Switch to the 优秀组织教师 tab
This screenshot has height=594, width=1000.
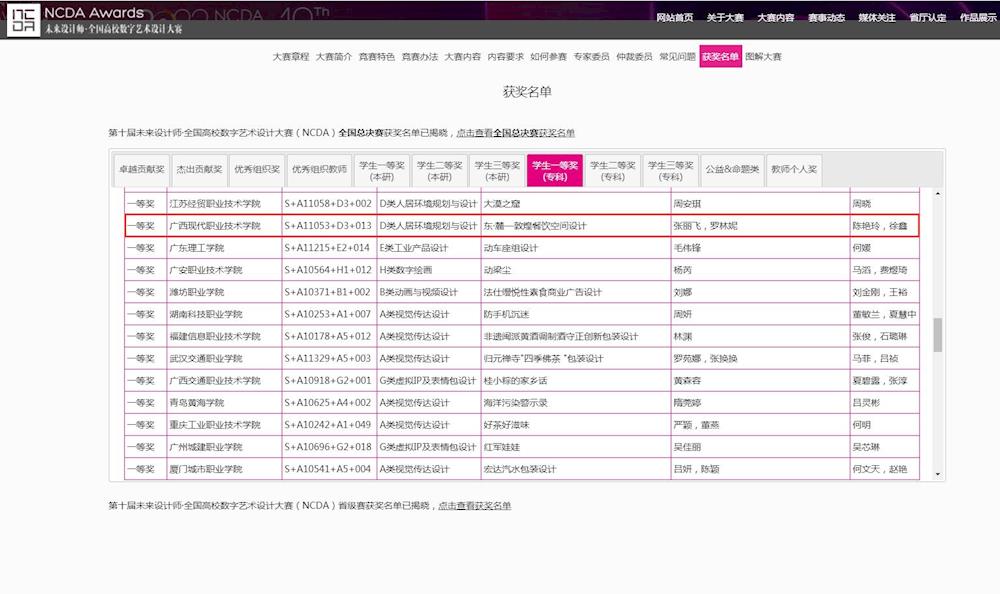(x=319, y=169)
